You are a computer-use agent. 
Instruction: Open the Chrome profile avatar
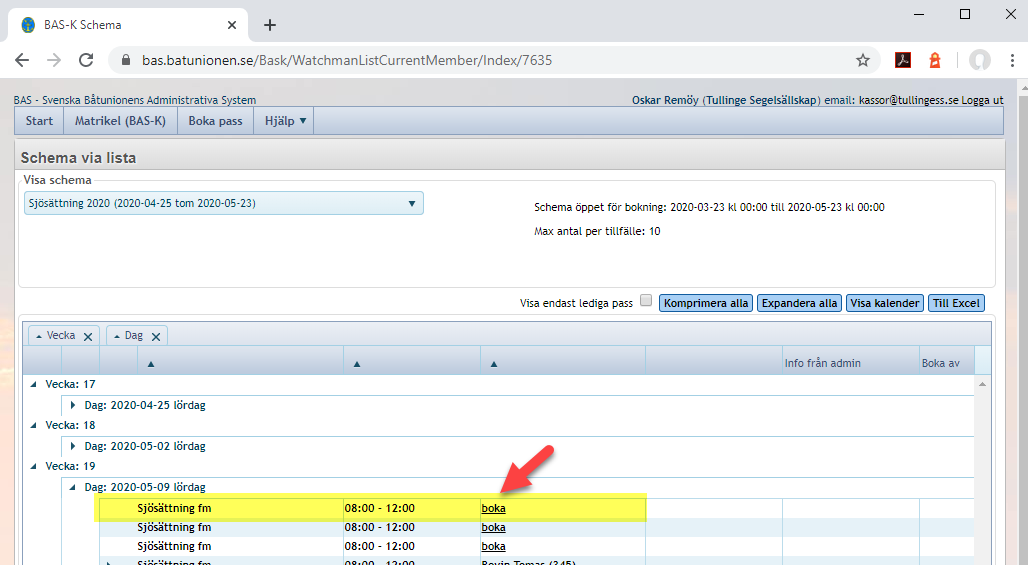(979, 60)
